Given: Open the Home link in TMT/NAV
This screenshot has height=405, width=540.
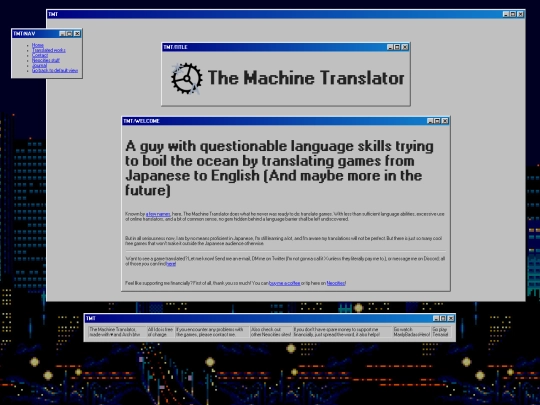Looking at the screenshot, I should [x=38, y=45].
